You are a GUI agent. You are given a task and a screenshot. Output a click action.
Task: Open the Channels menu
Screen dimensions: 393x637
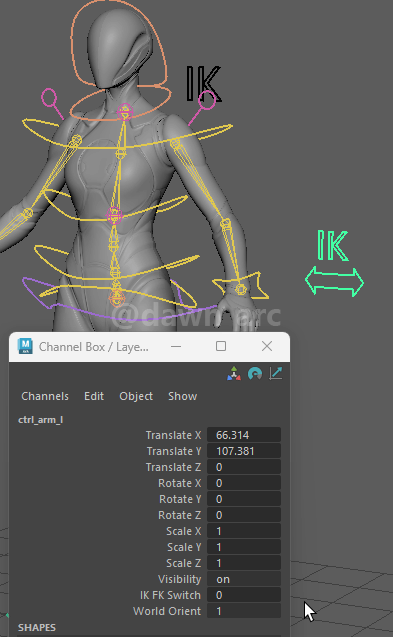click(x=45, y=396)
